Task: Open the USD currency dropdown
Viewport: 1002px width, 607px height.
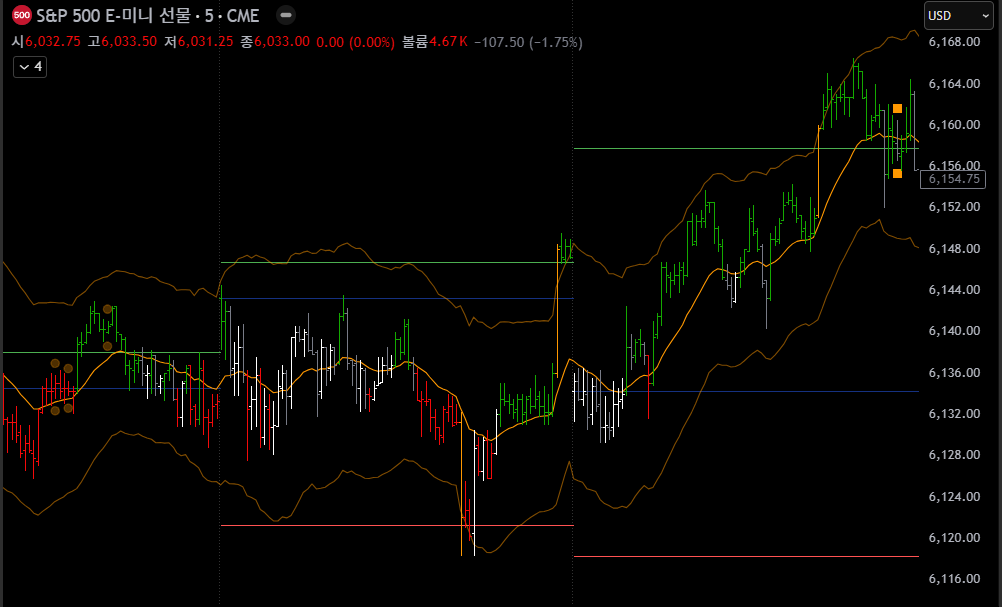Action: click(x=959, y=15)
